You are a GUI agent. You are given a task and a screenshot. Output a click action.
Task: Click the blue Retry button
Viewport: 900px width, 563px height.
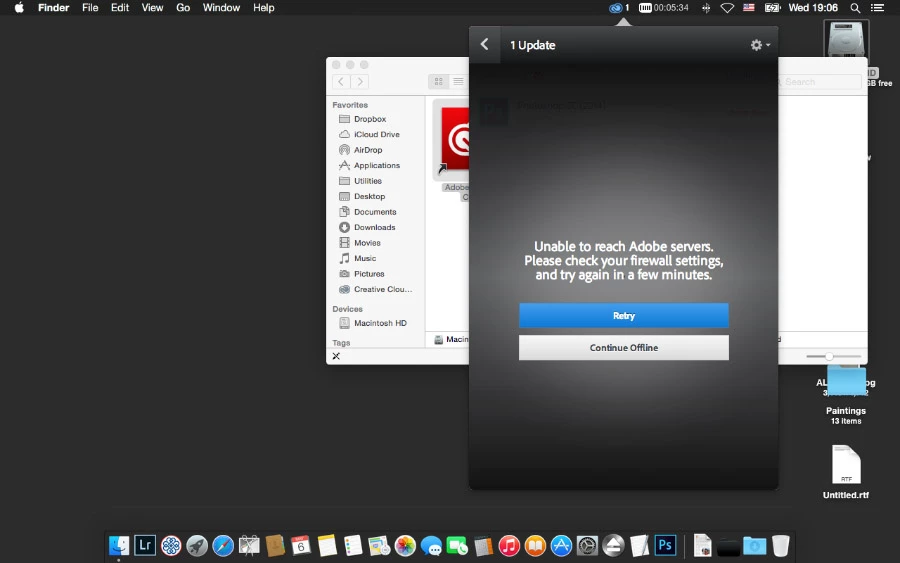point(624,316)
